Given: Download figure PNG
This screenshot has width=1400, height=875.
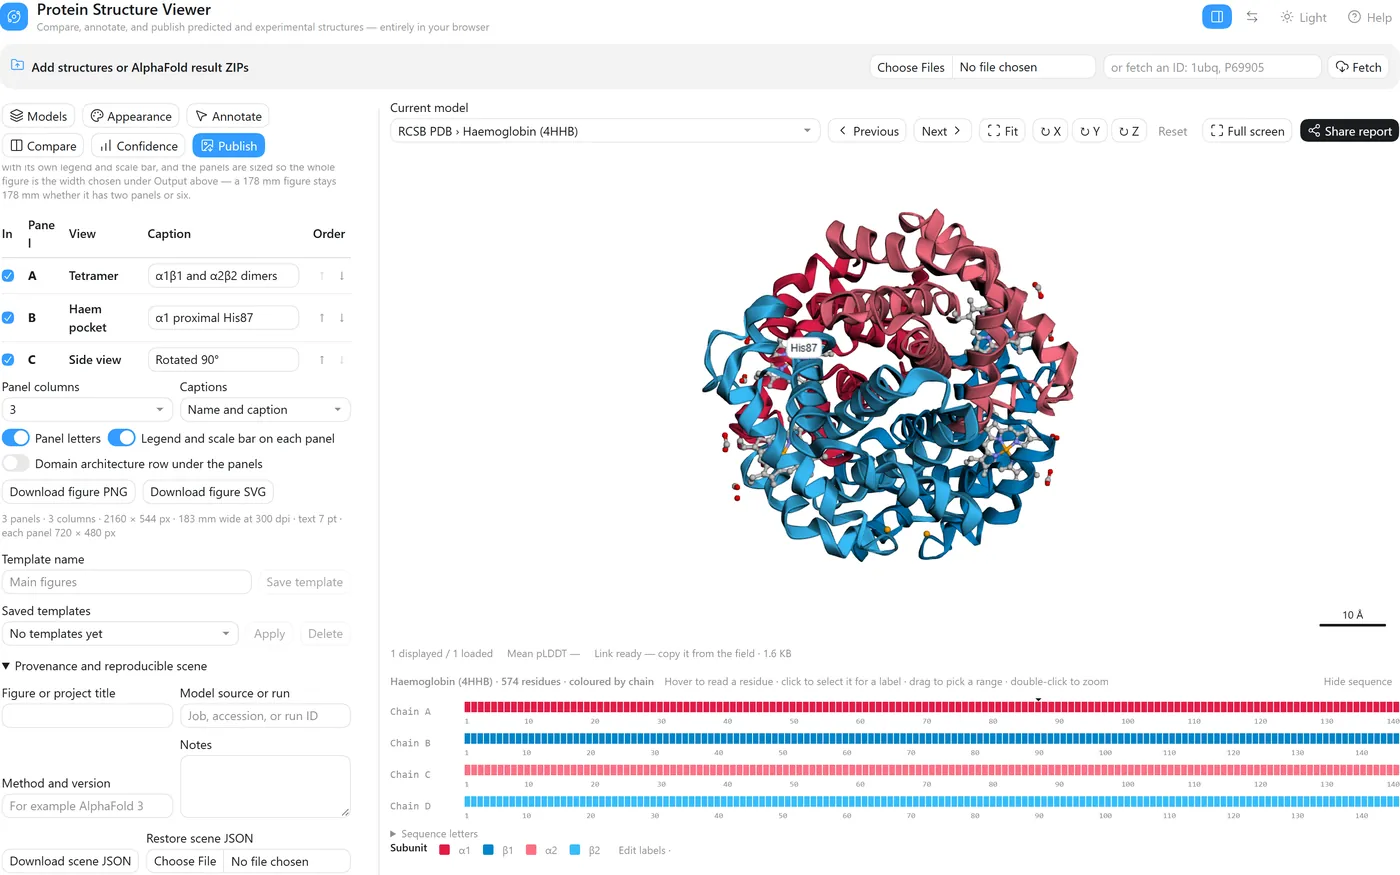Looking at the screenshot, I should pos(69,492).
